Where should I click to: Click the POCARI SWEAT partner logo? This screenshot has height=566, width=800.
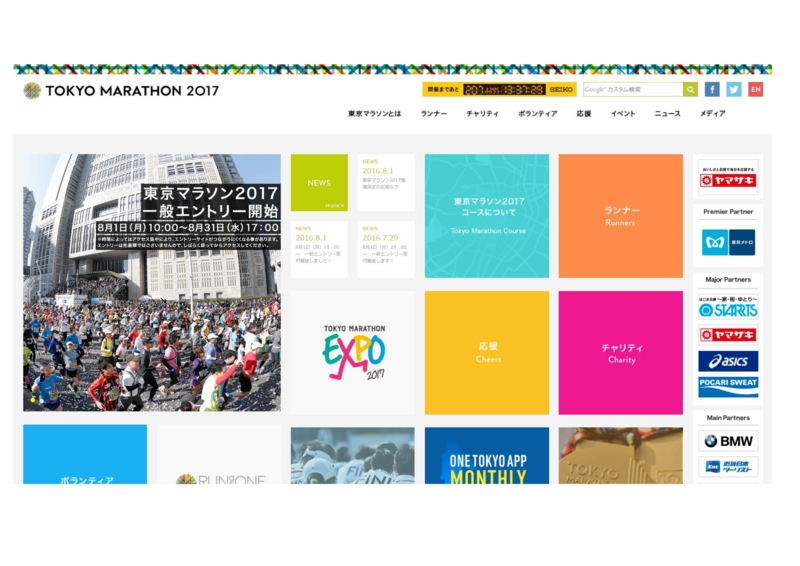click(x=728, y=387)
